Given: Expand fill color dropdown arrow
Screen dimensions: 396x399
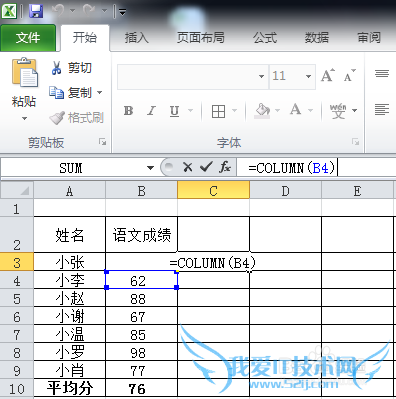Looking at the screenshot, I should pos(277,110).
